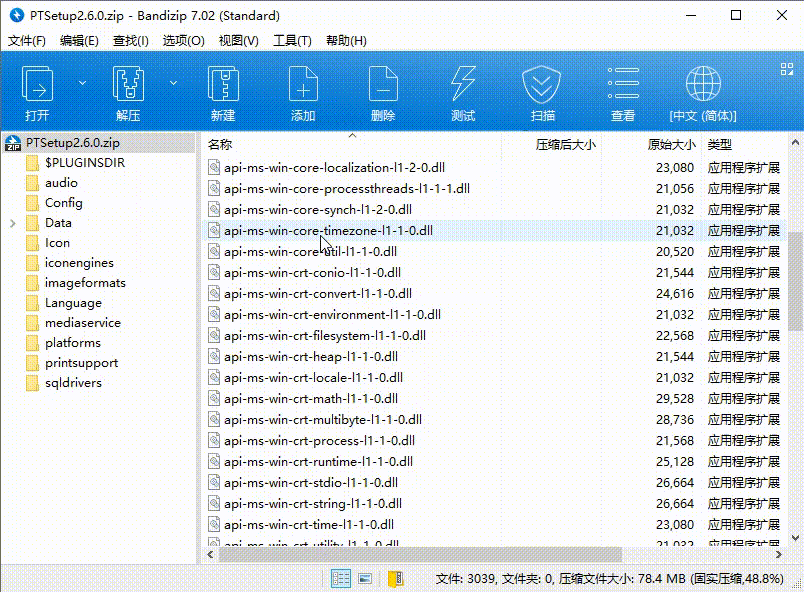Click file icon of api-ms-win-crt-runtime-l1-1-0.dll

click(214, 461)
